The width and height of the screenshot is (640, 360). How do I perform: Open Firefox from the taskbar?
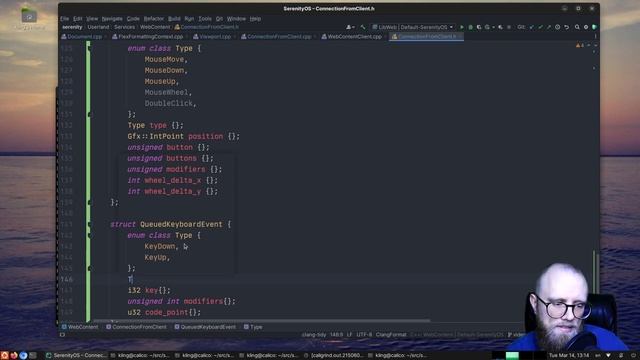click(x=14, y=355)
